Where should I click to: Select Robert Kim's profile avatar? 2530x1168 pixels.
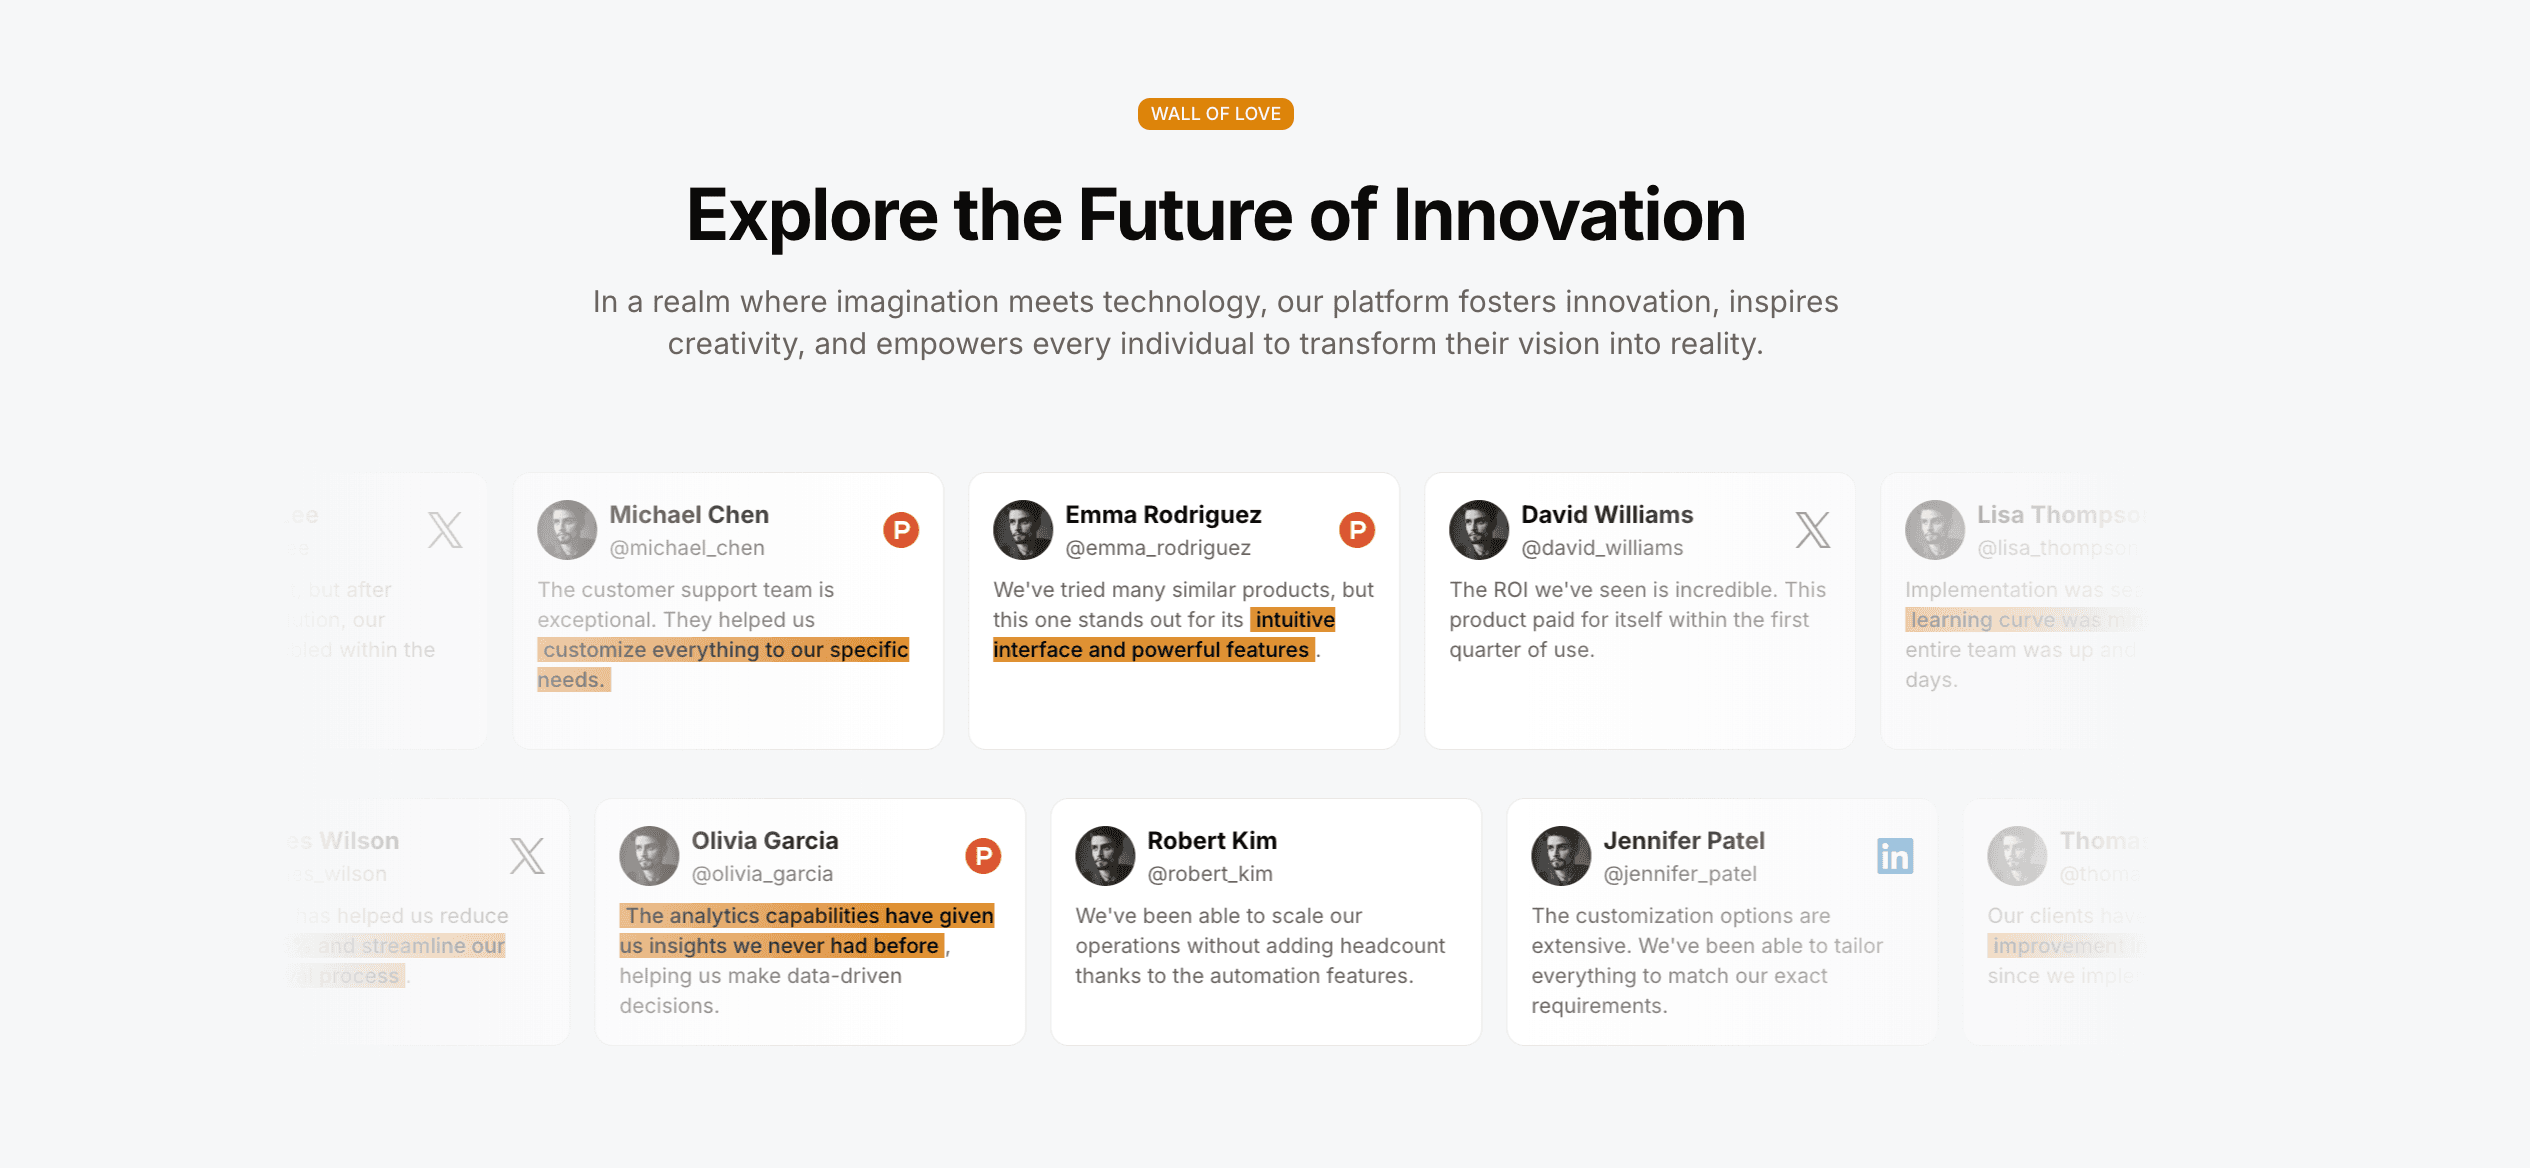[1105, 856]
